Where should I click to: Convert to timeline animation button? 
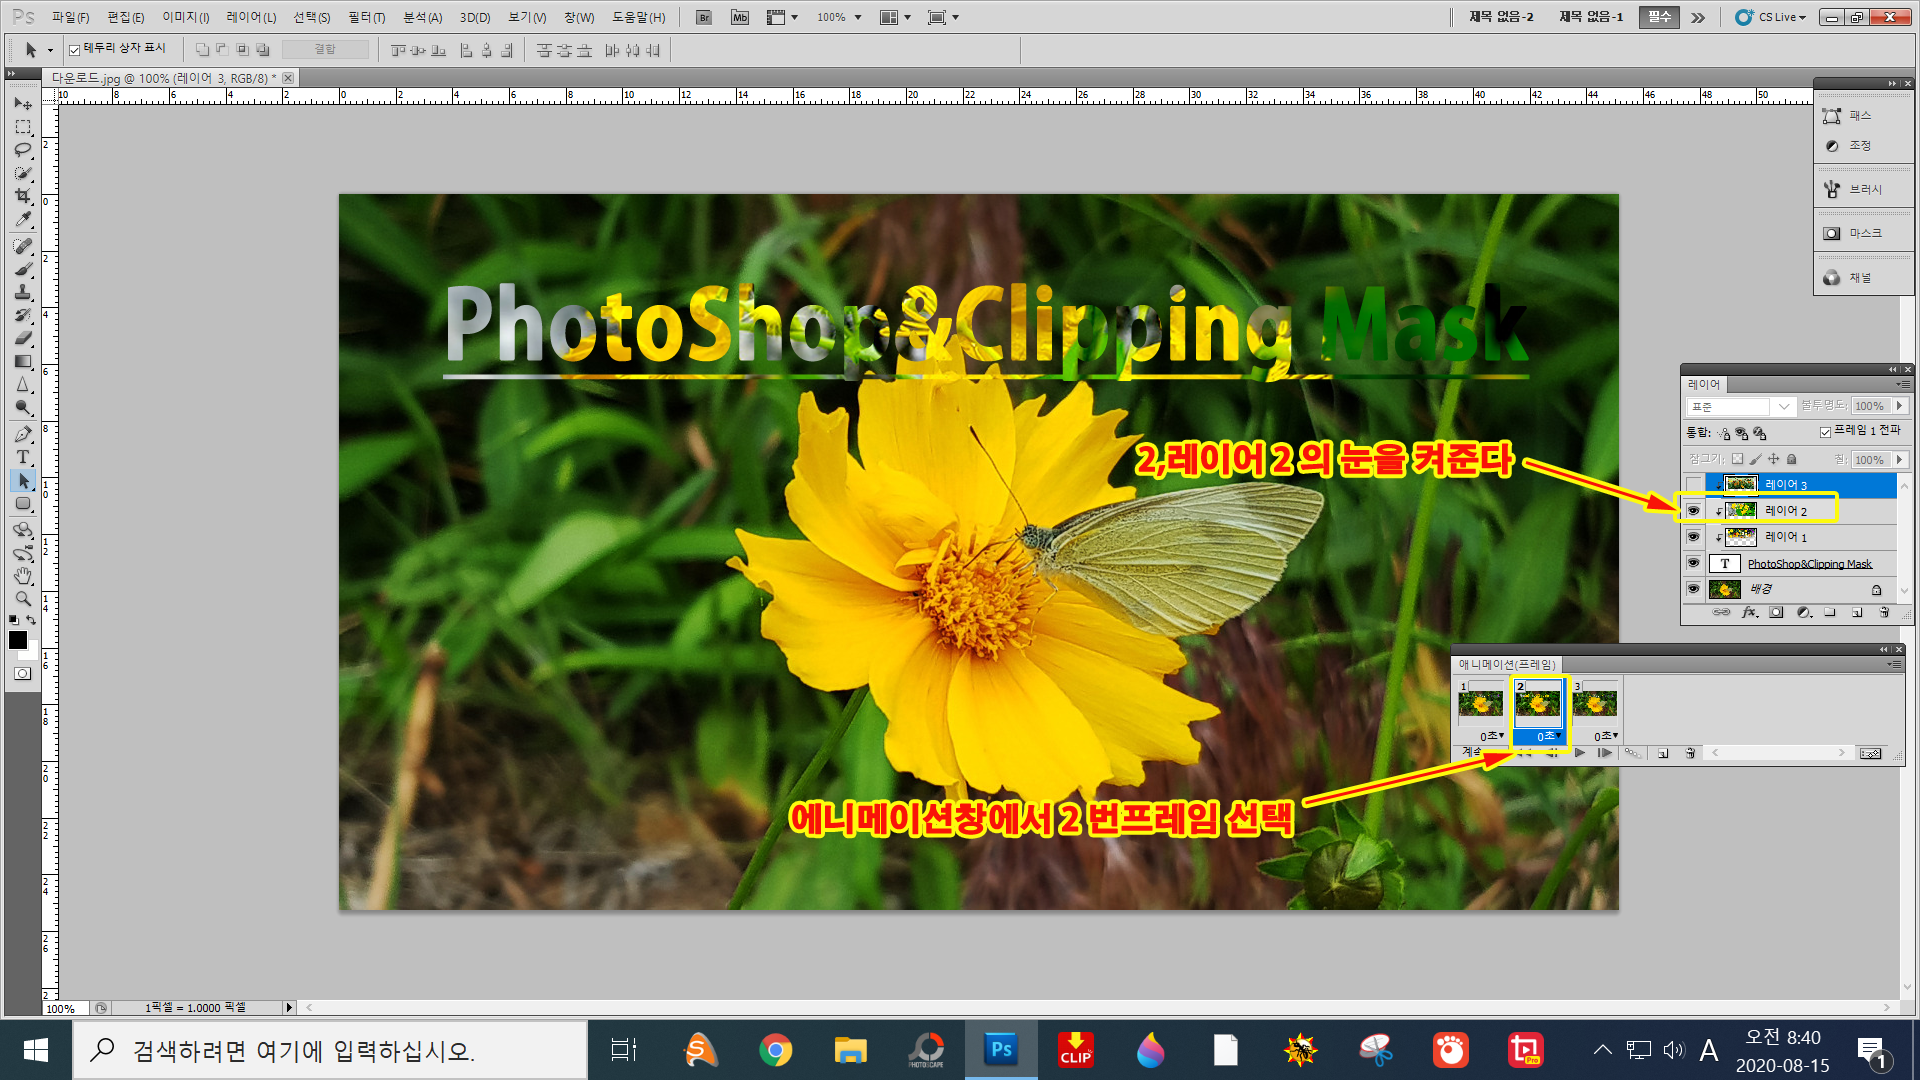[1870, 753]
